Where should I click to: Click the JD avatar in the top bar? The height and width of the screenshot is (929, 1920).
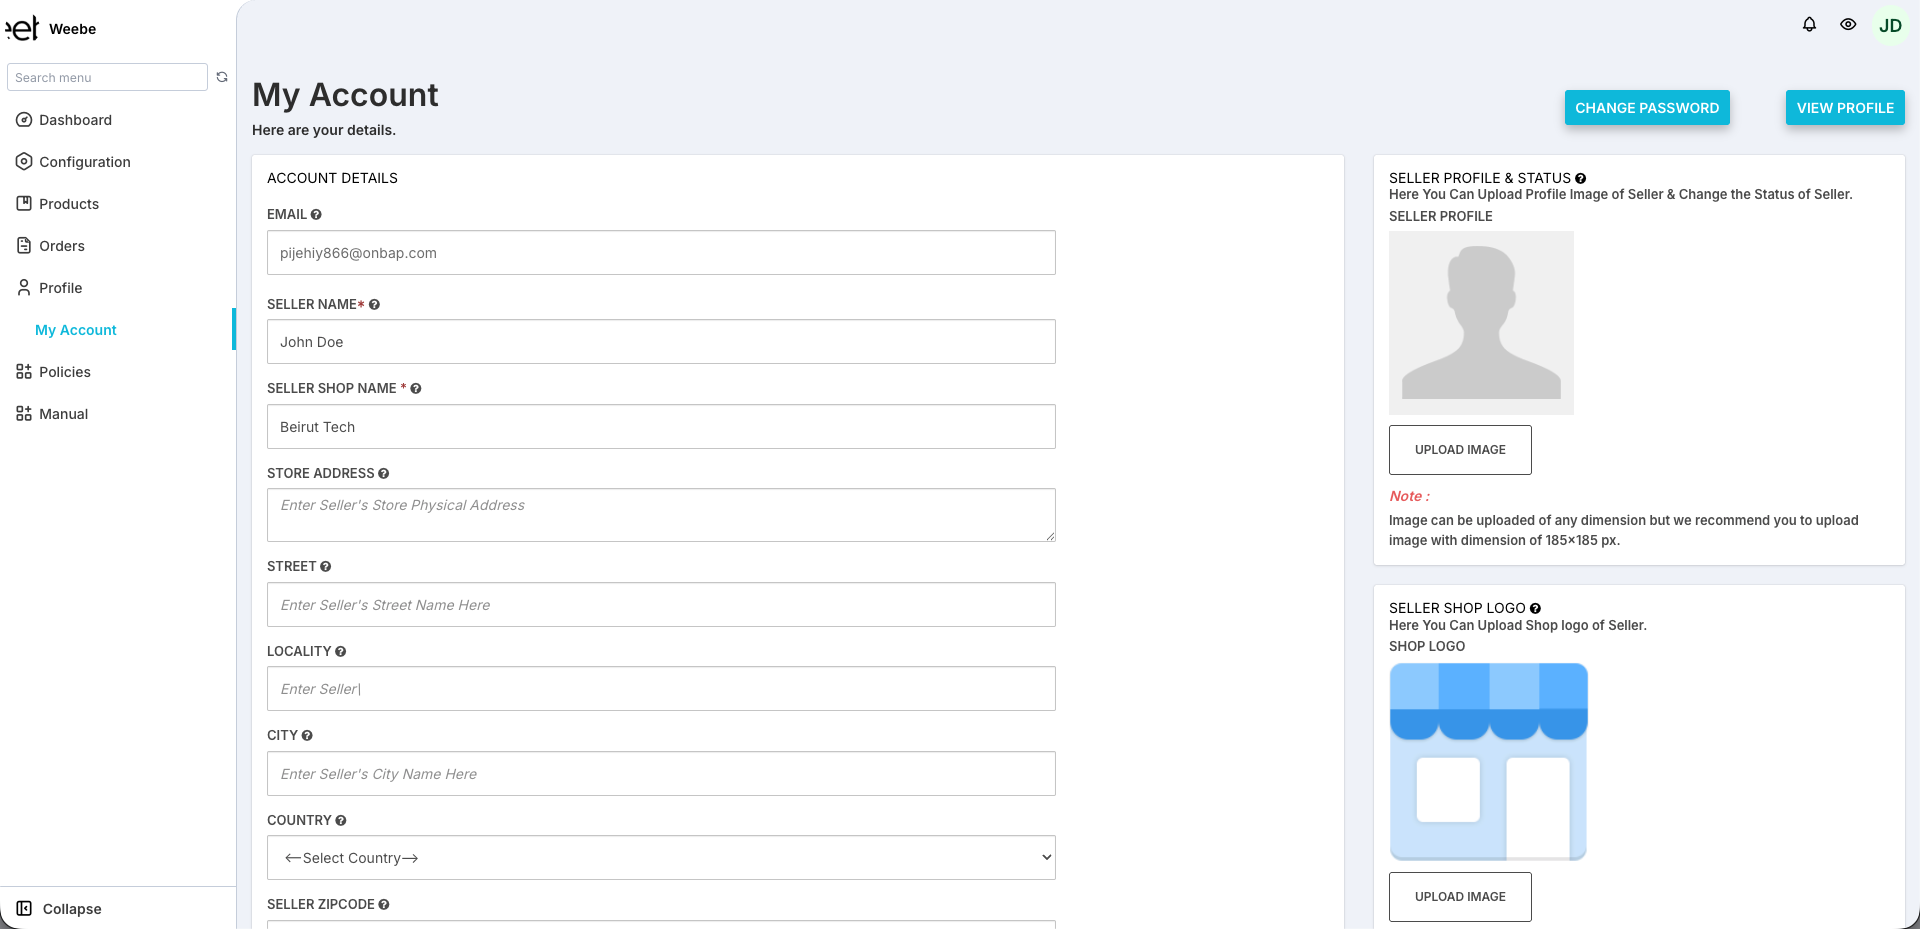[1890, 24]
